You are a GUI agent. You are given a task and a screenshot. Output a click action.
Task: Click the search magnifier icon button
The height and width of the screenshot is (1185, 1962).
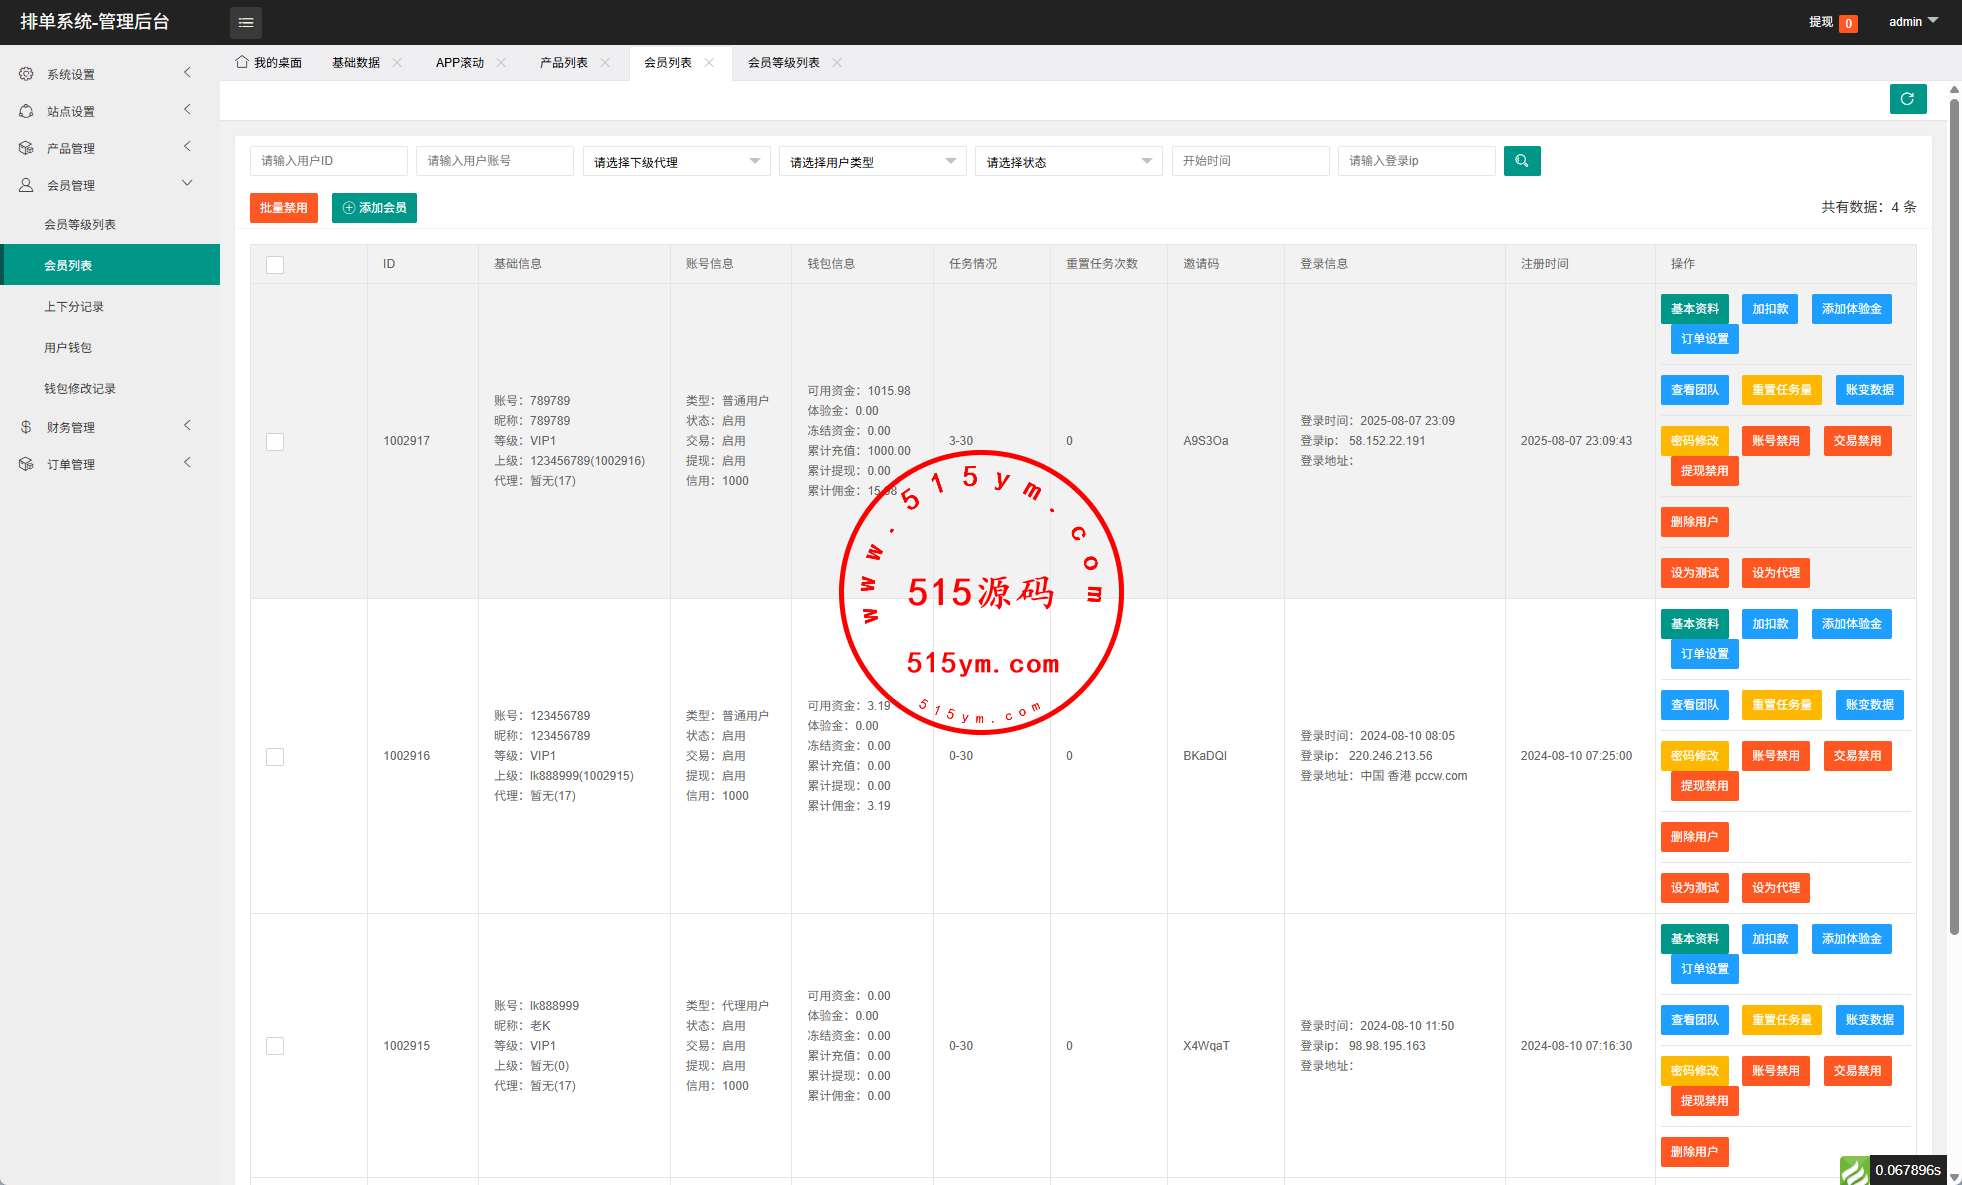tap(1521, 161)
